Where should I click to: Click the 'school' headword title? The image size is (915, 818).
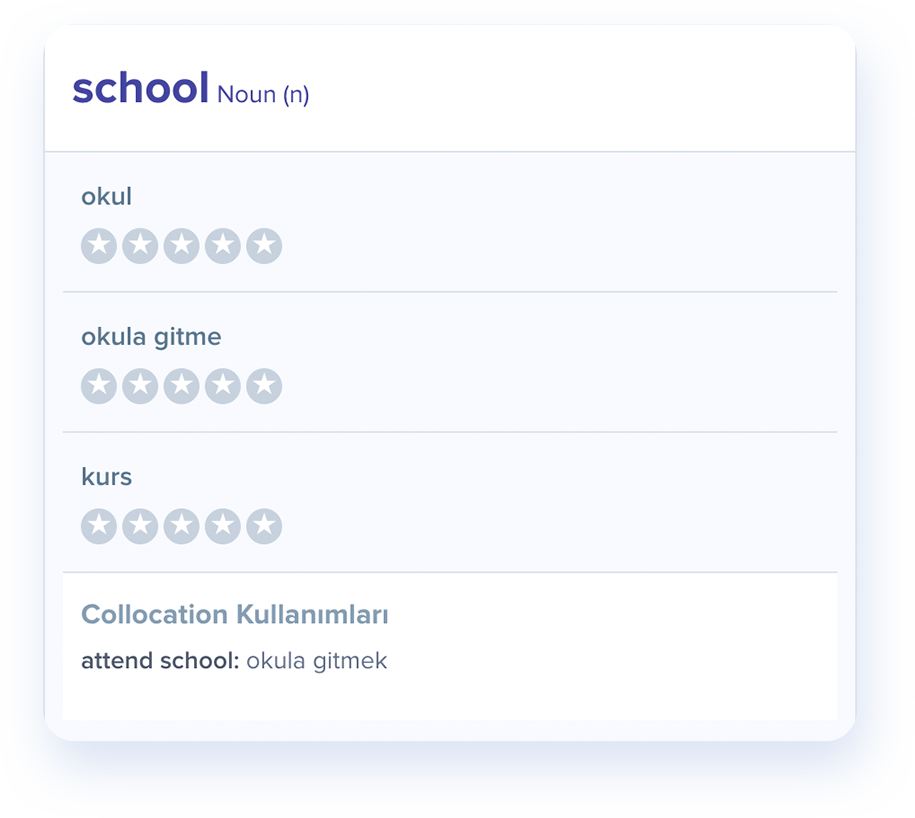pos(140,89)
